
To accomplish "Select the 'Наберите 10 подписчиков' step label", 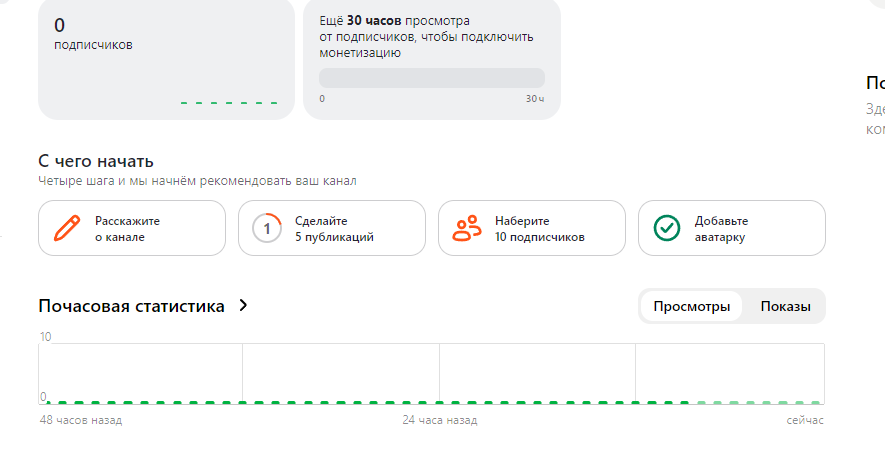I will (x=539, y=229).
